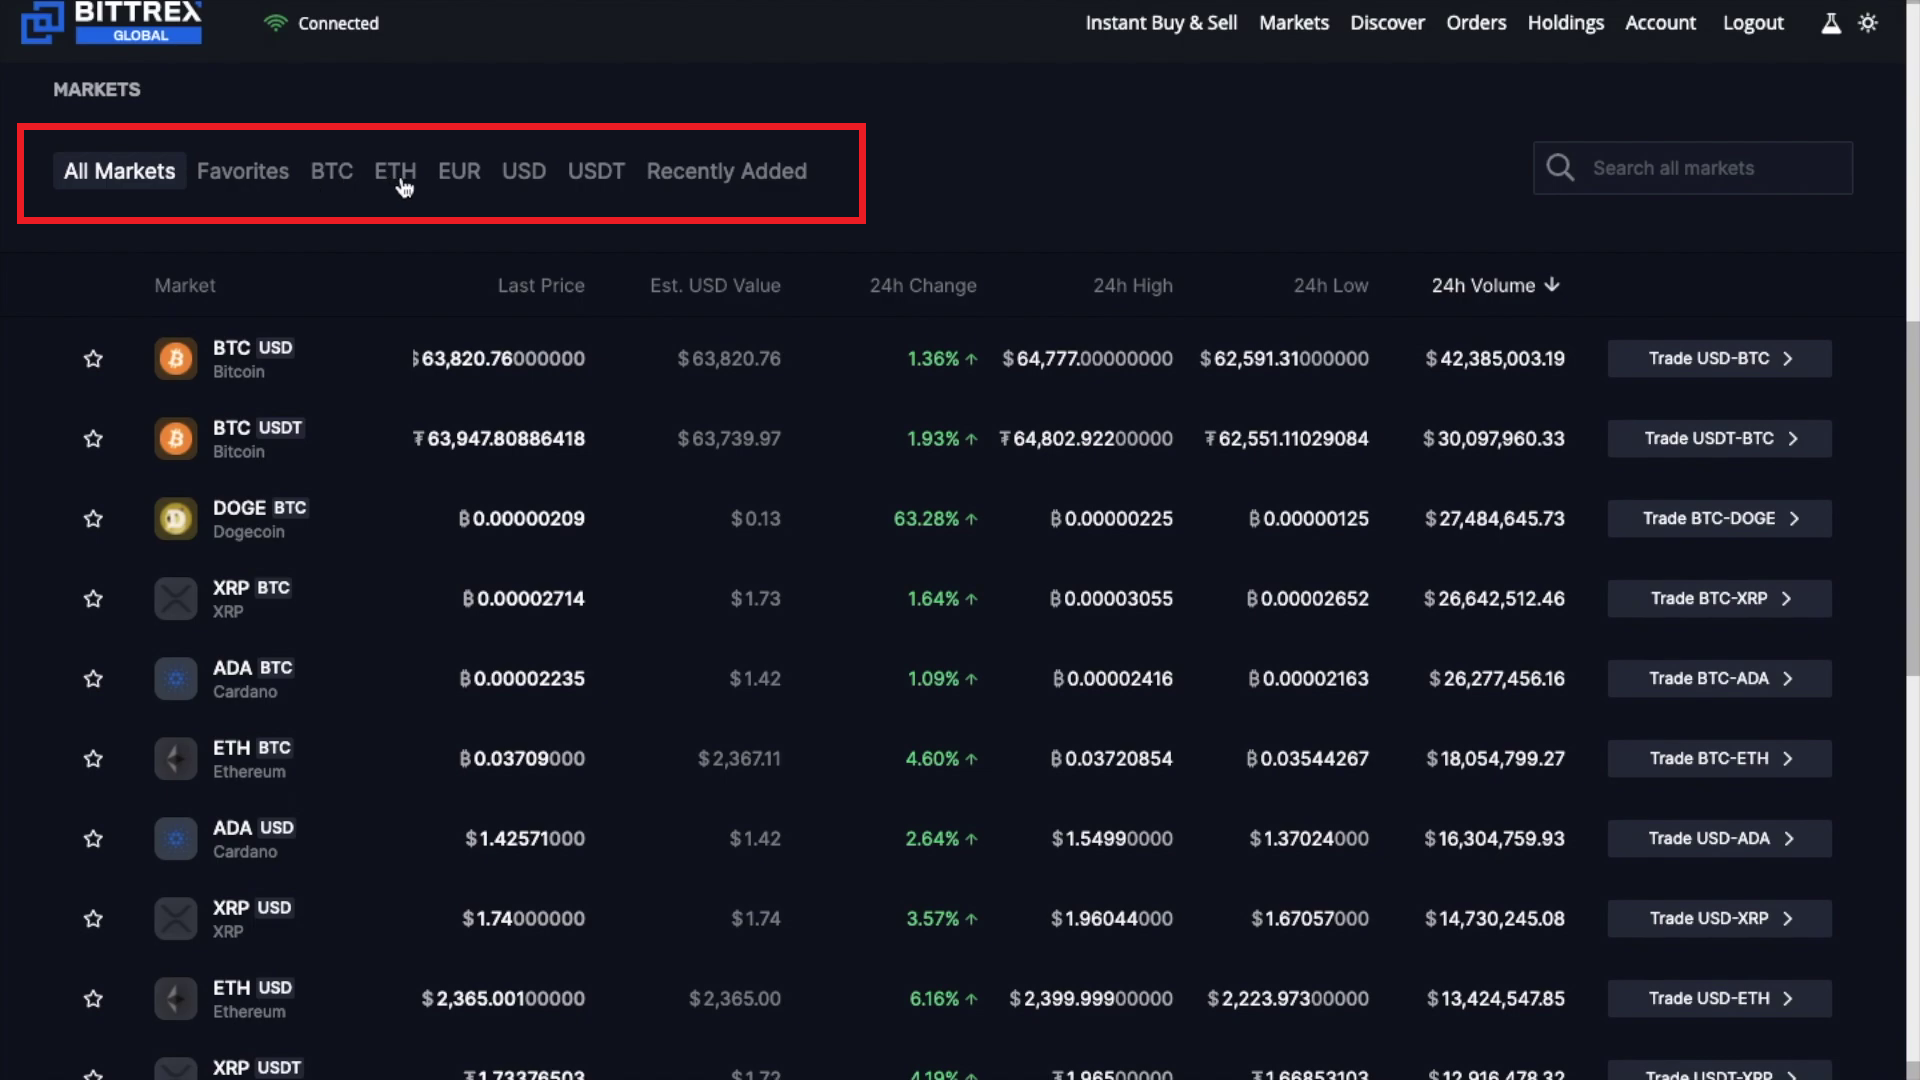Image resolution: width=1920 pixels, height=1080 pixels.
Task: Click the Trade USD-XRP button
Action: point(1720,918)
